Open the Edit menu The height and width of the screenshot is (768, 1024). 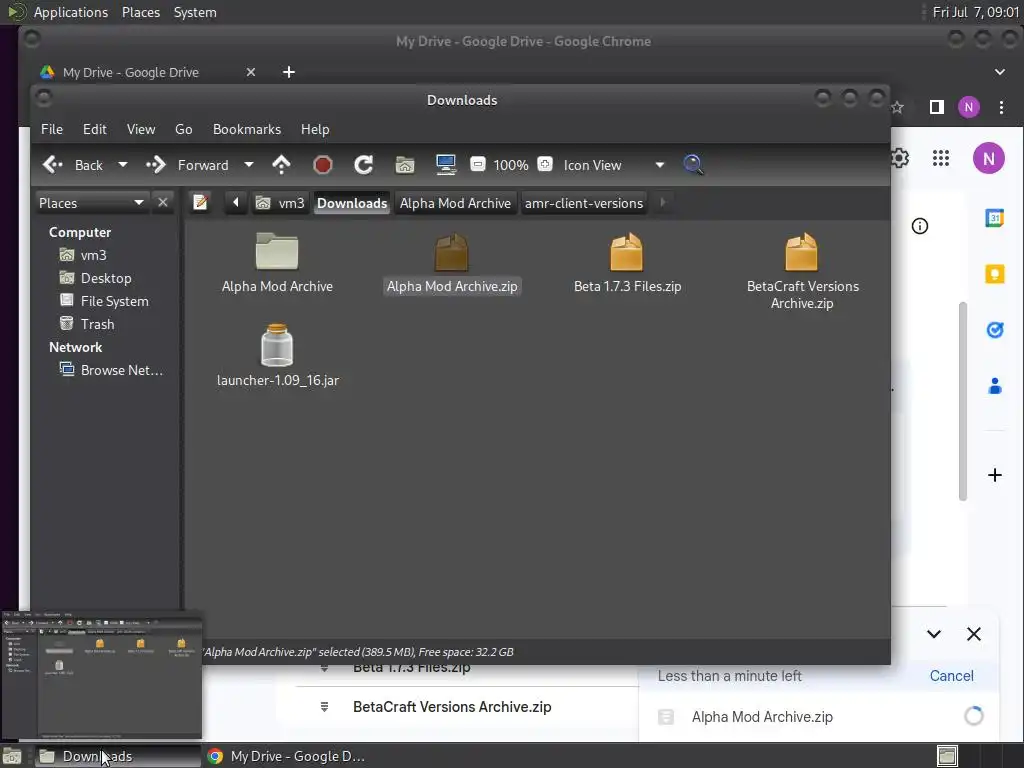tap(95, 129)
